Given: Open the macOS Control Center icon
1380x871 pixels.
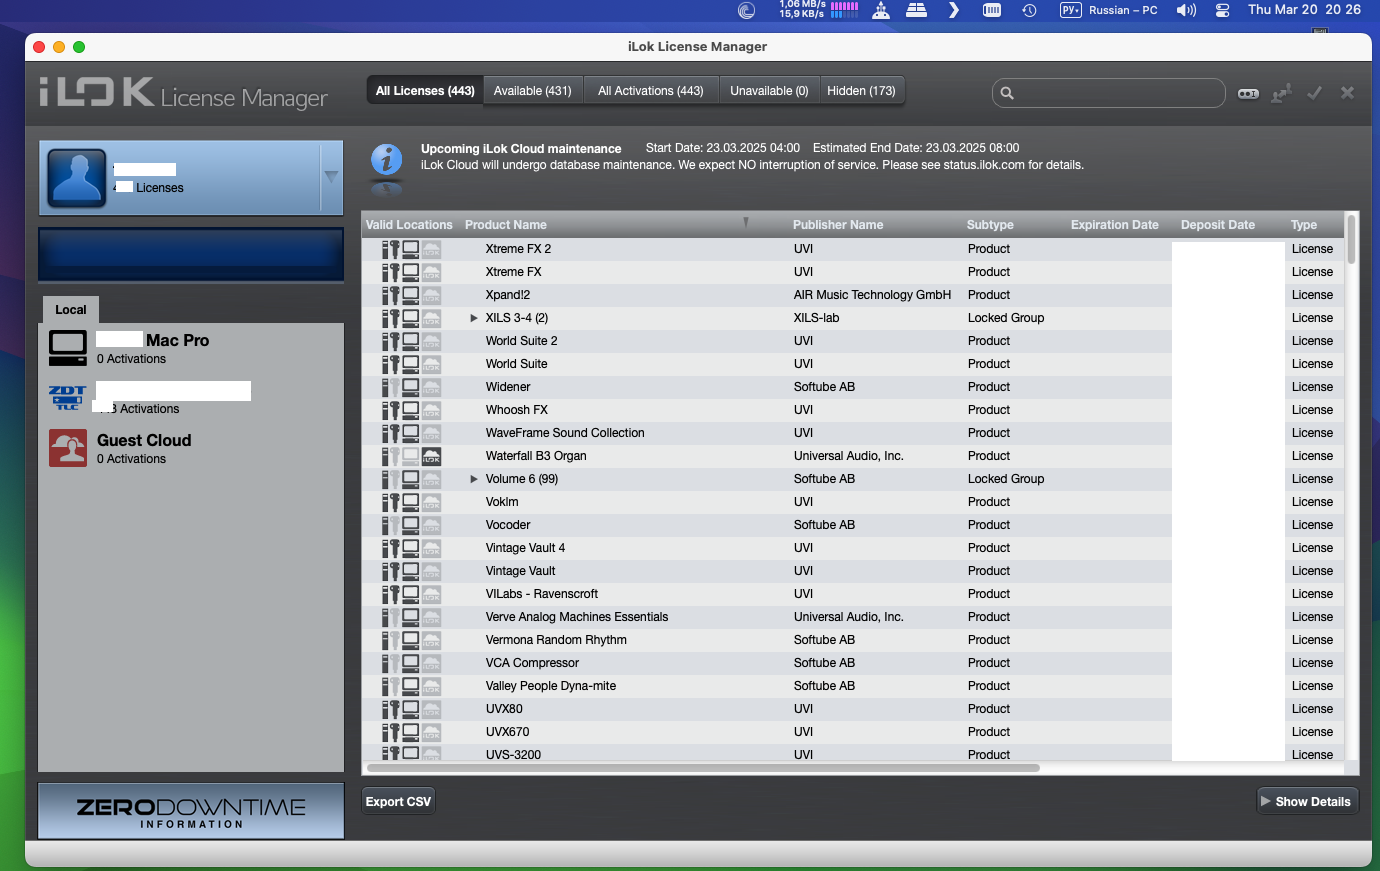Looking at the screenshot, I should click(1222, 10).
